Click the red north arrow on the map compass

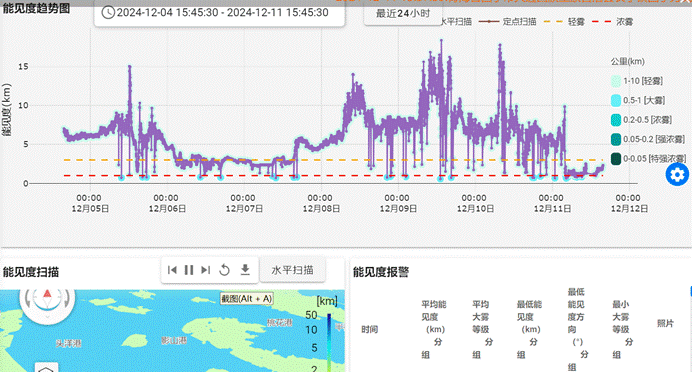click(x=47, y=293)
